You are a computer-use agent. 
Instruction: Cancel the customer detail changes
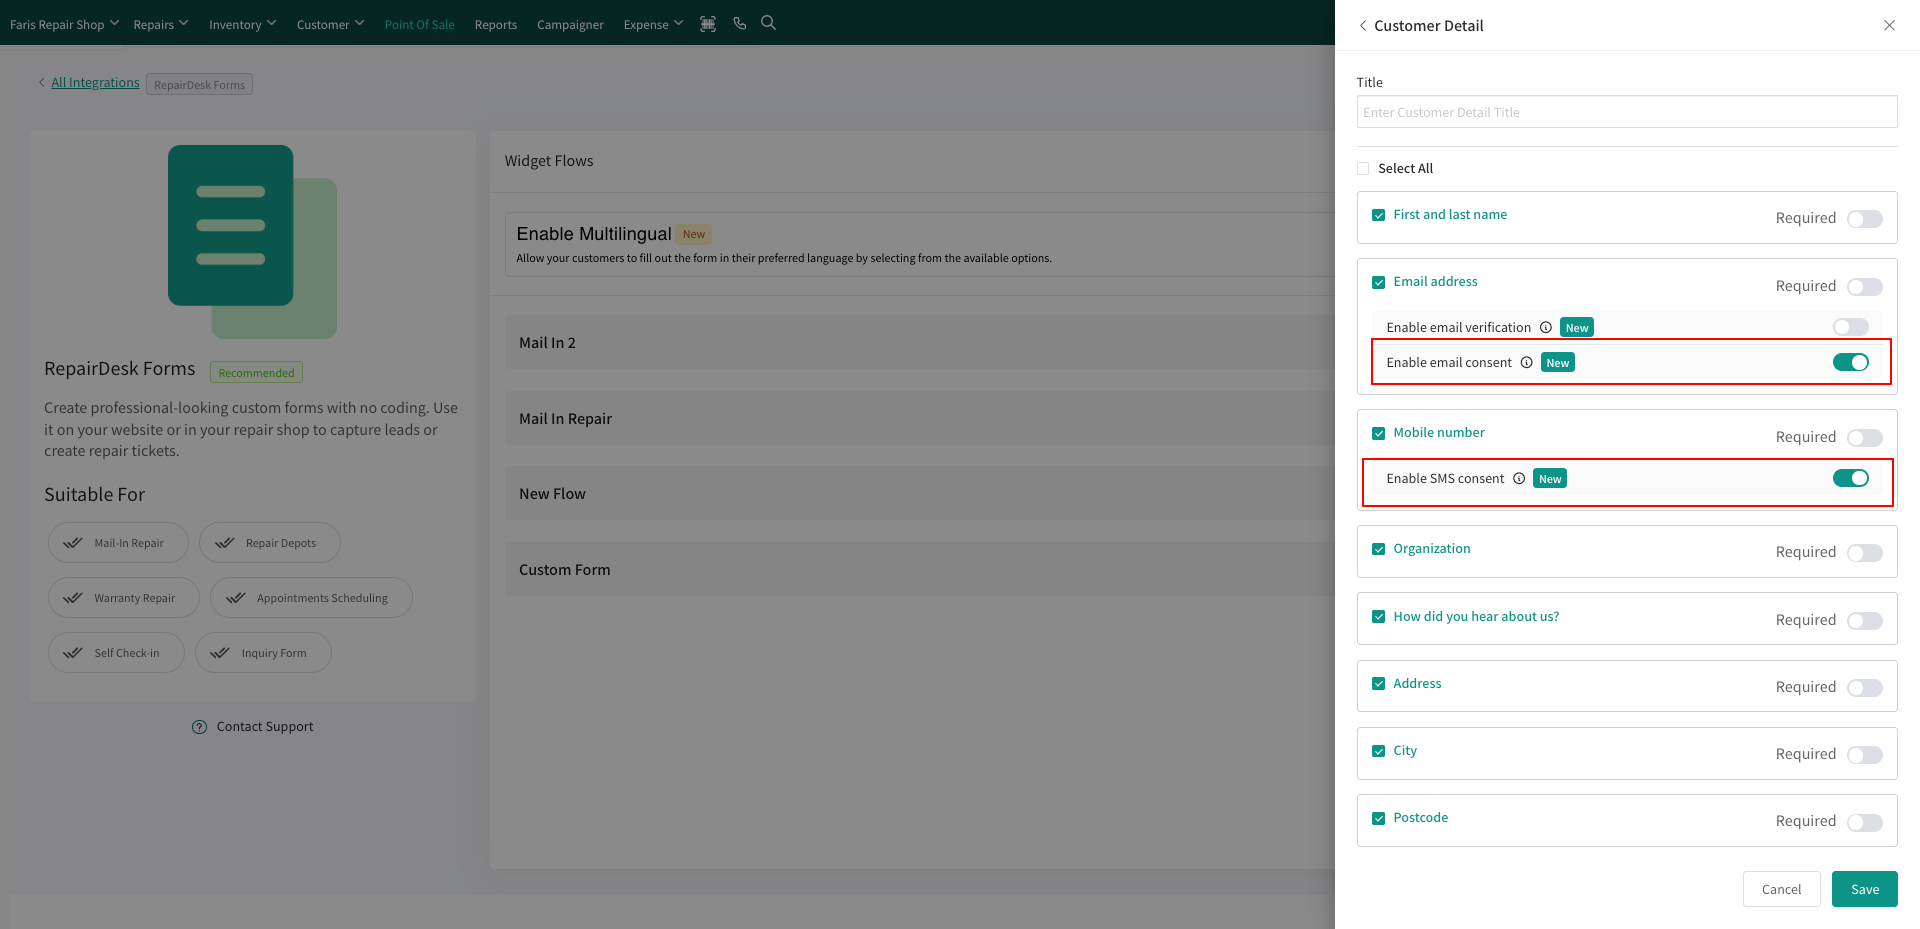(1781, 889)
